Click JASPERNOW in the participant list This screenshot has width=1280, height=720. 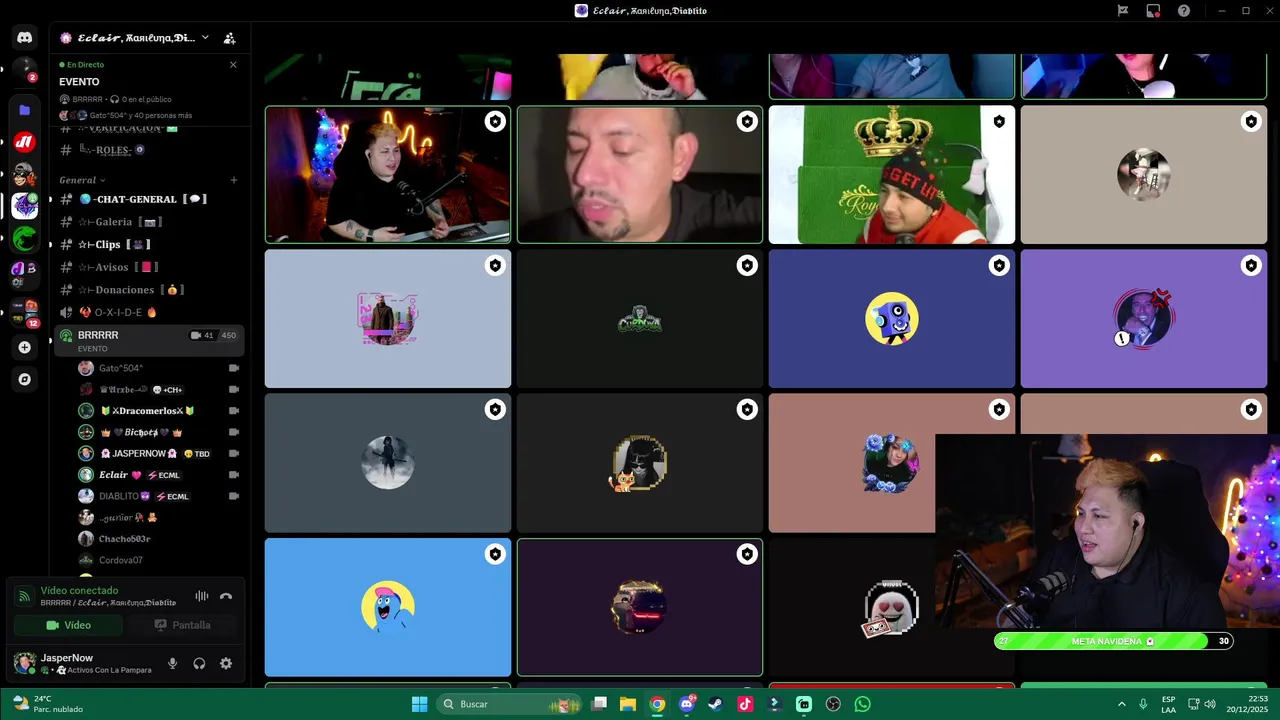pos(138,454)
